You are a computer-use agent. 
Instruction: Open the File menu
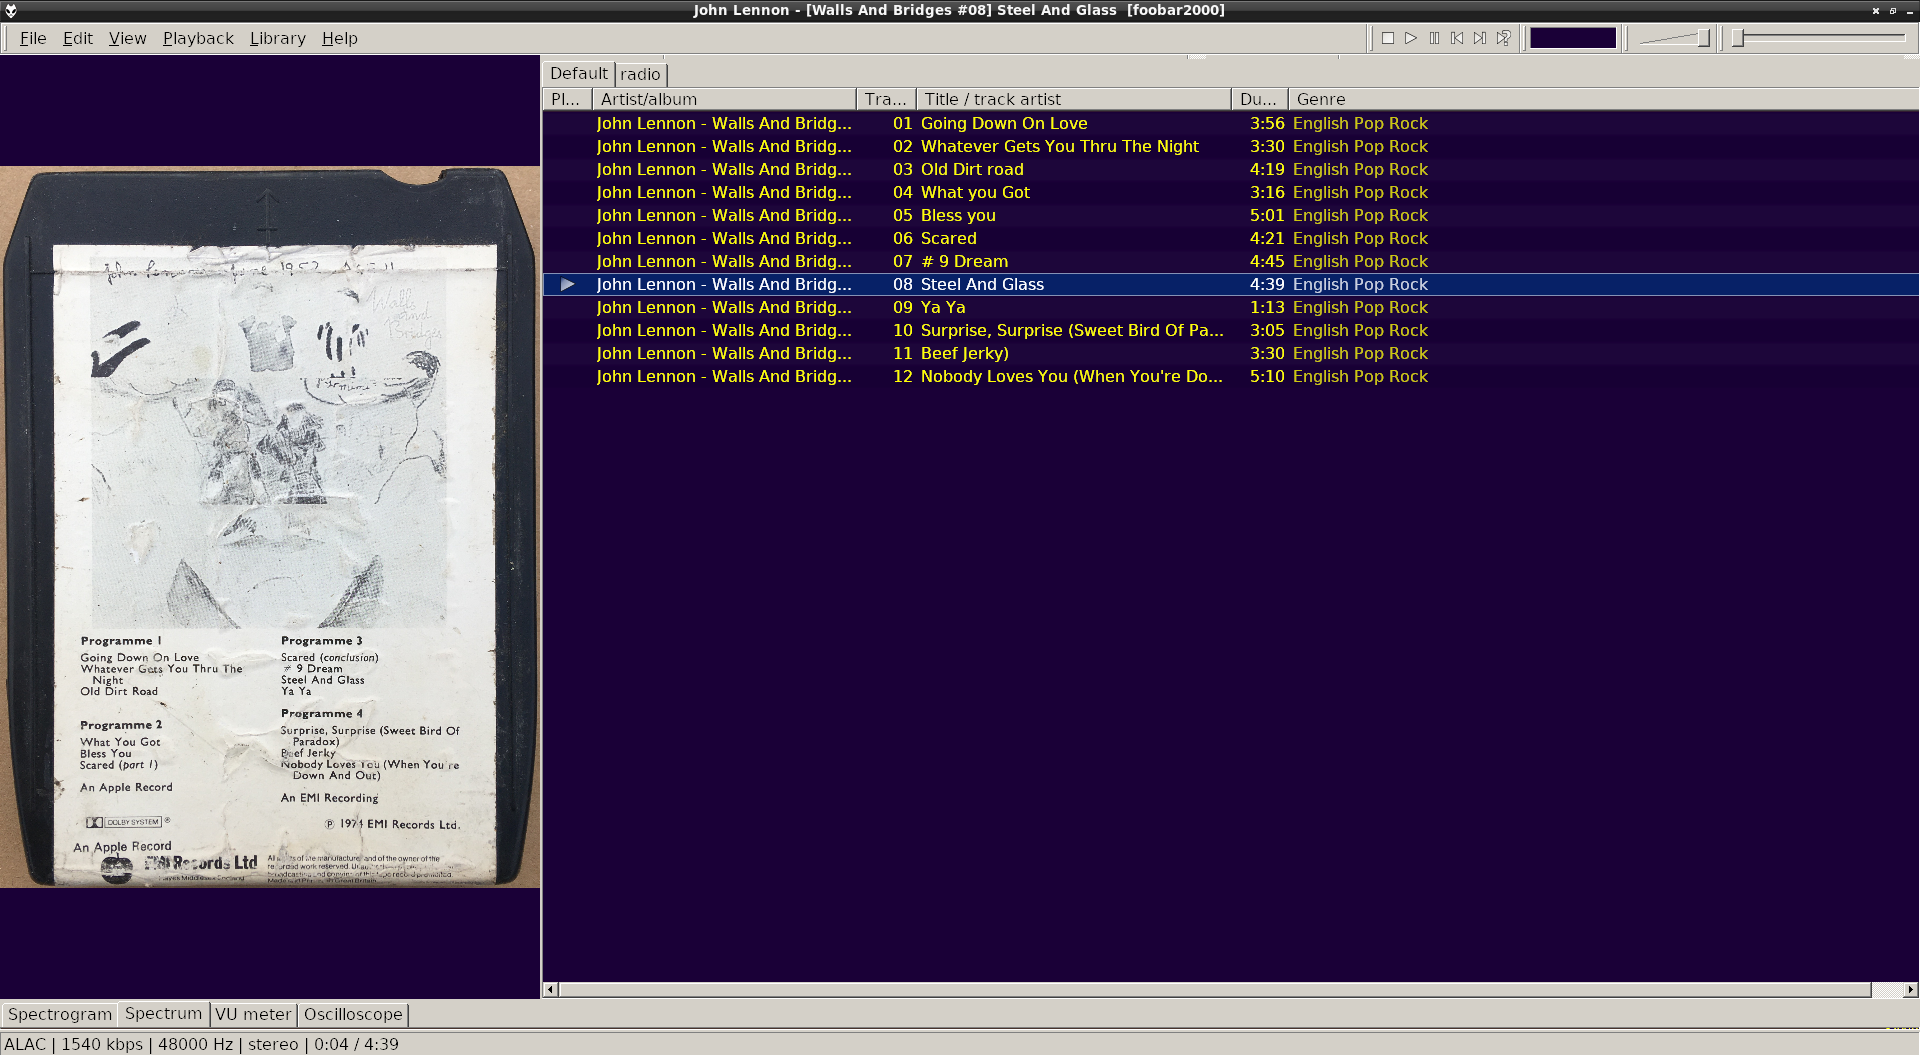pos(33,38)
